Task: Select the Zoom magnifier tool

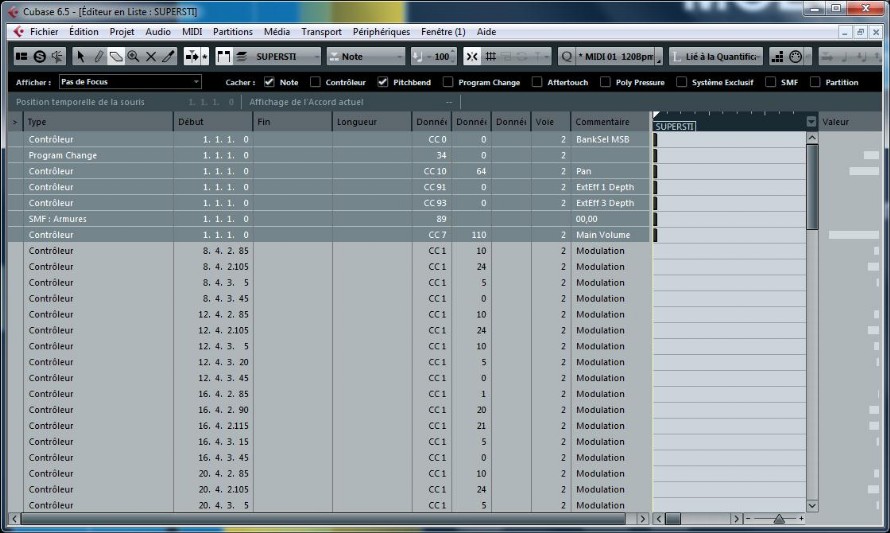Action: (x=133, y=56)
